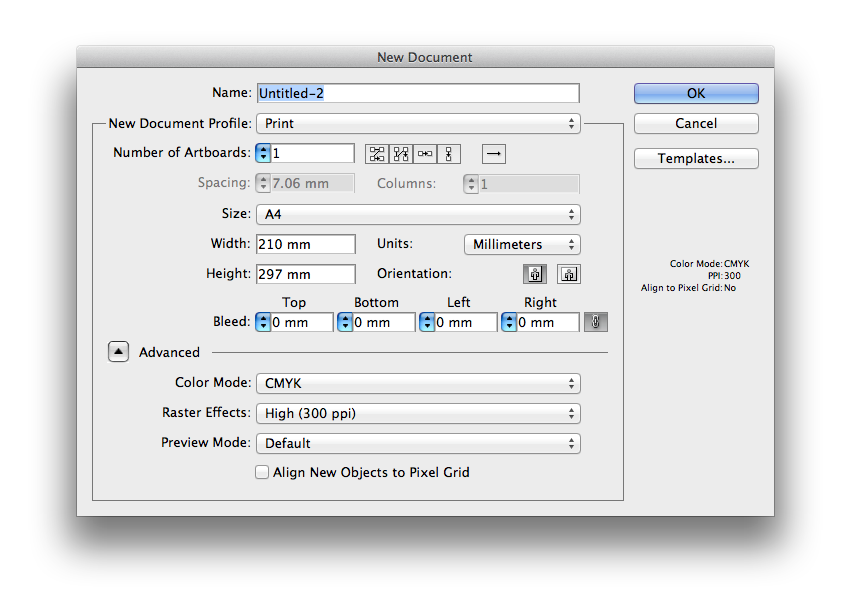Set orientation to Landscape

[x=569, y=274]
